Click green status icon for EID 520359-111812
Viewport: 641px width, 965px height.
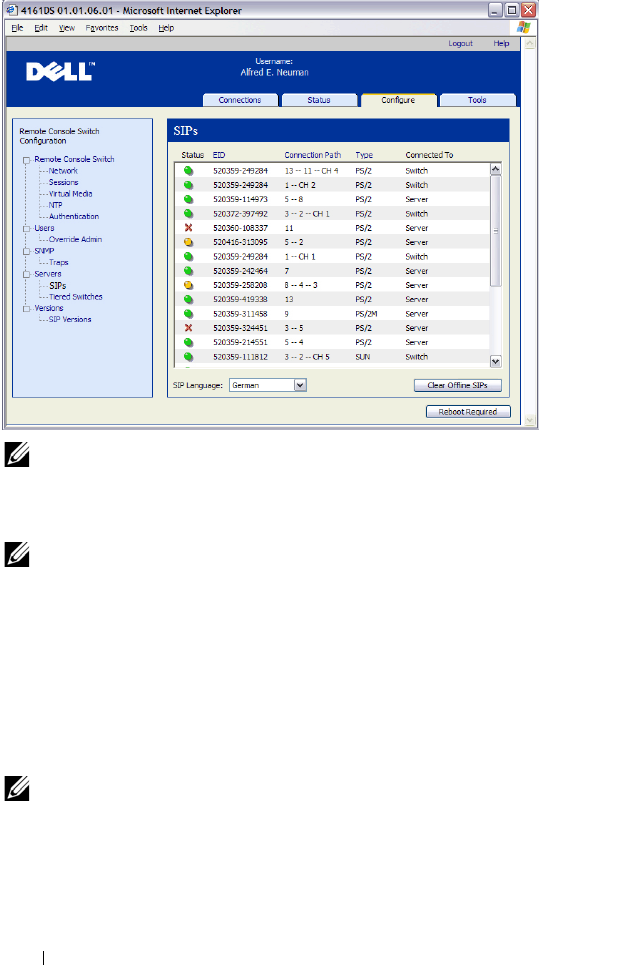click(189, 357)
